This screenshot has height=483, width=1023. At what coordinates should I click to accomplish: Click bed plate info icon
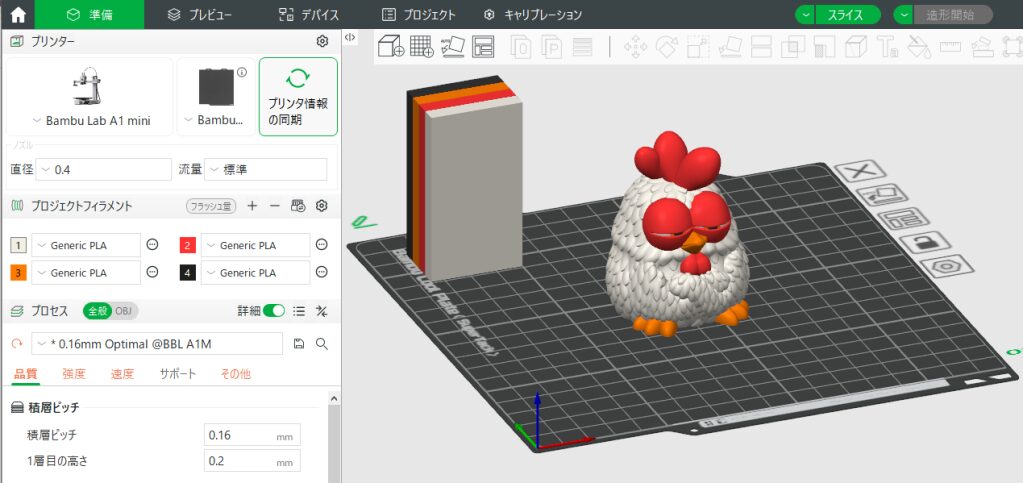click(242, 72)
